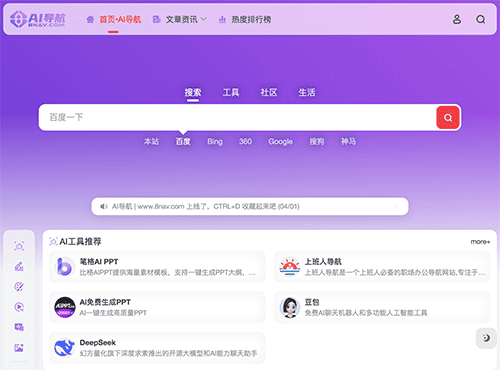Click the AI导航 8NAV.COM site logo
Screen dimensions: 500x370
[37, 19]
